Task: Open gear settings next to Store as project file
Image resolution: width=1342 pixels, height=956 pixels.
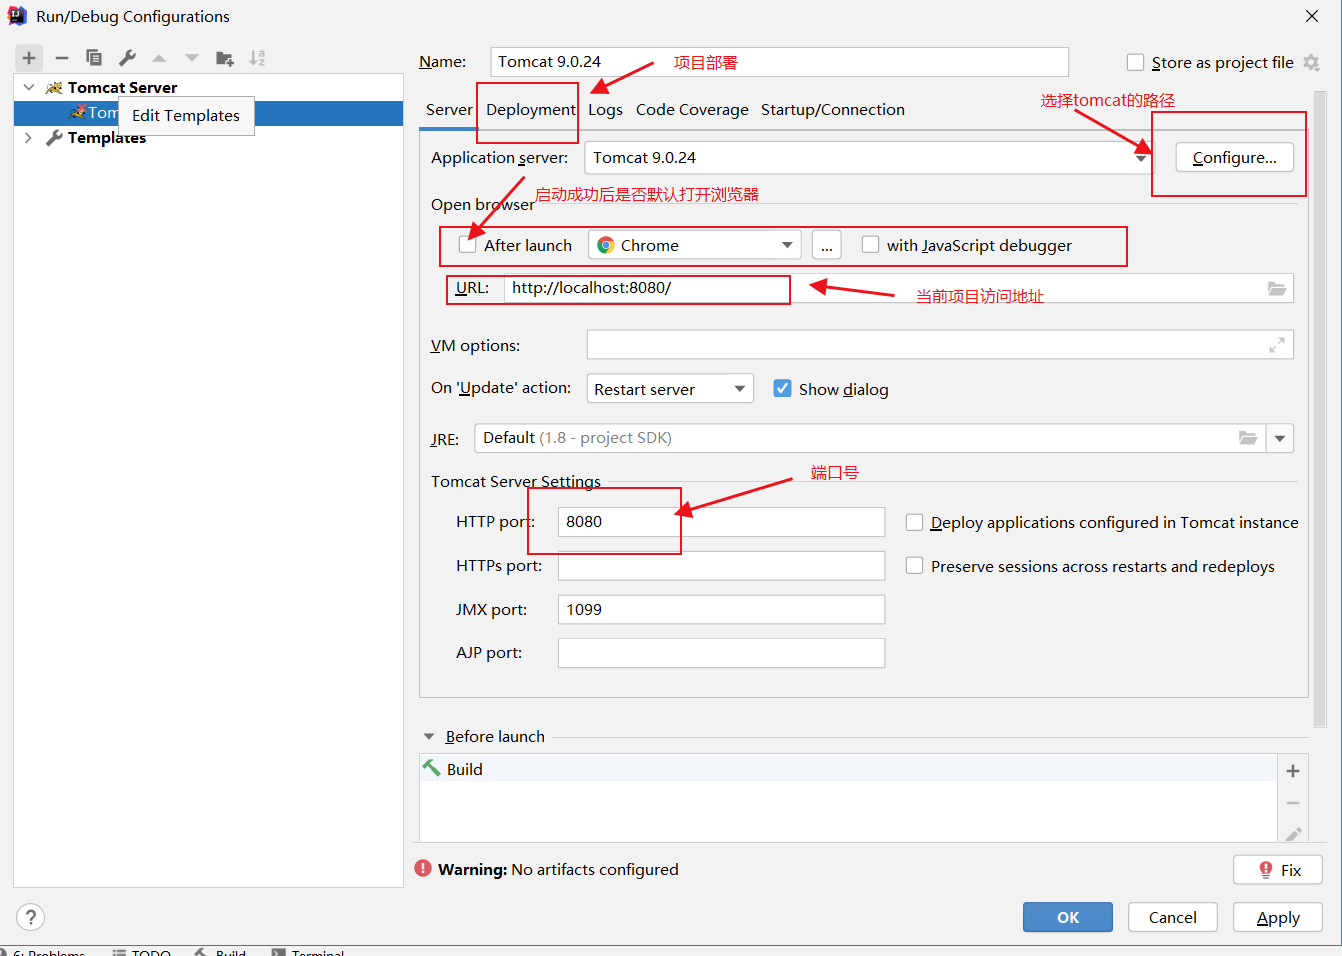Action: coord(1311,62)
